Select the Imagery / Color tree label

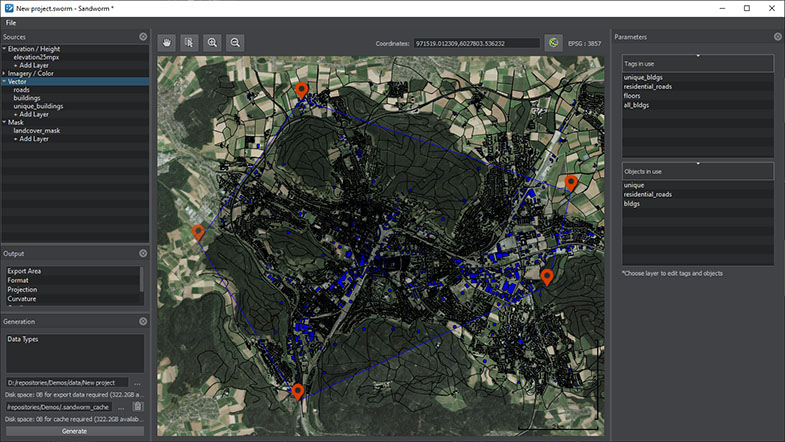31,73
